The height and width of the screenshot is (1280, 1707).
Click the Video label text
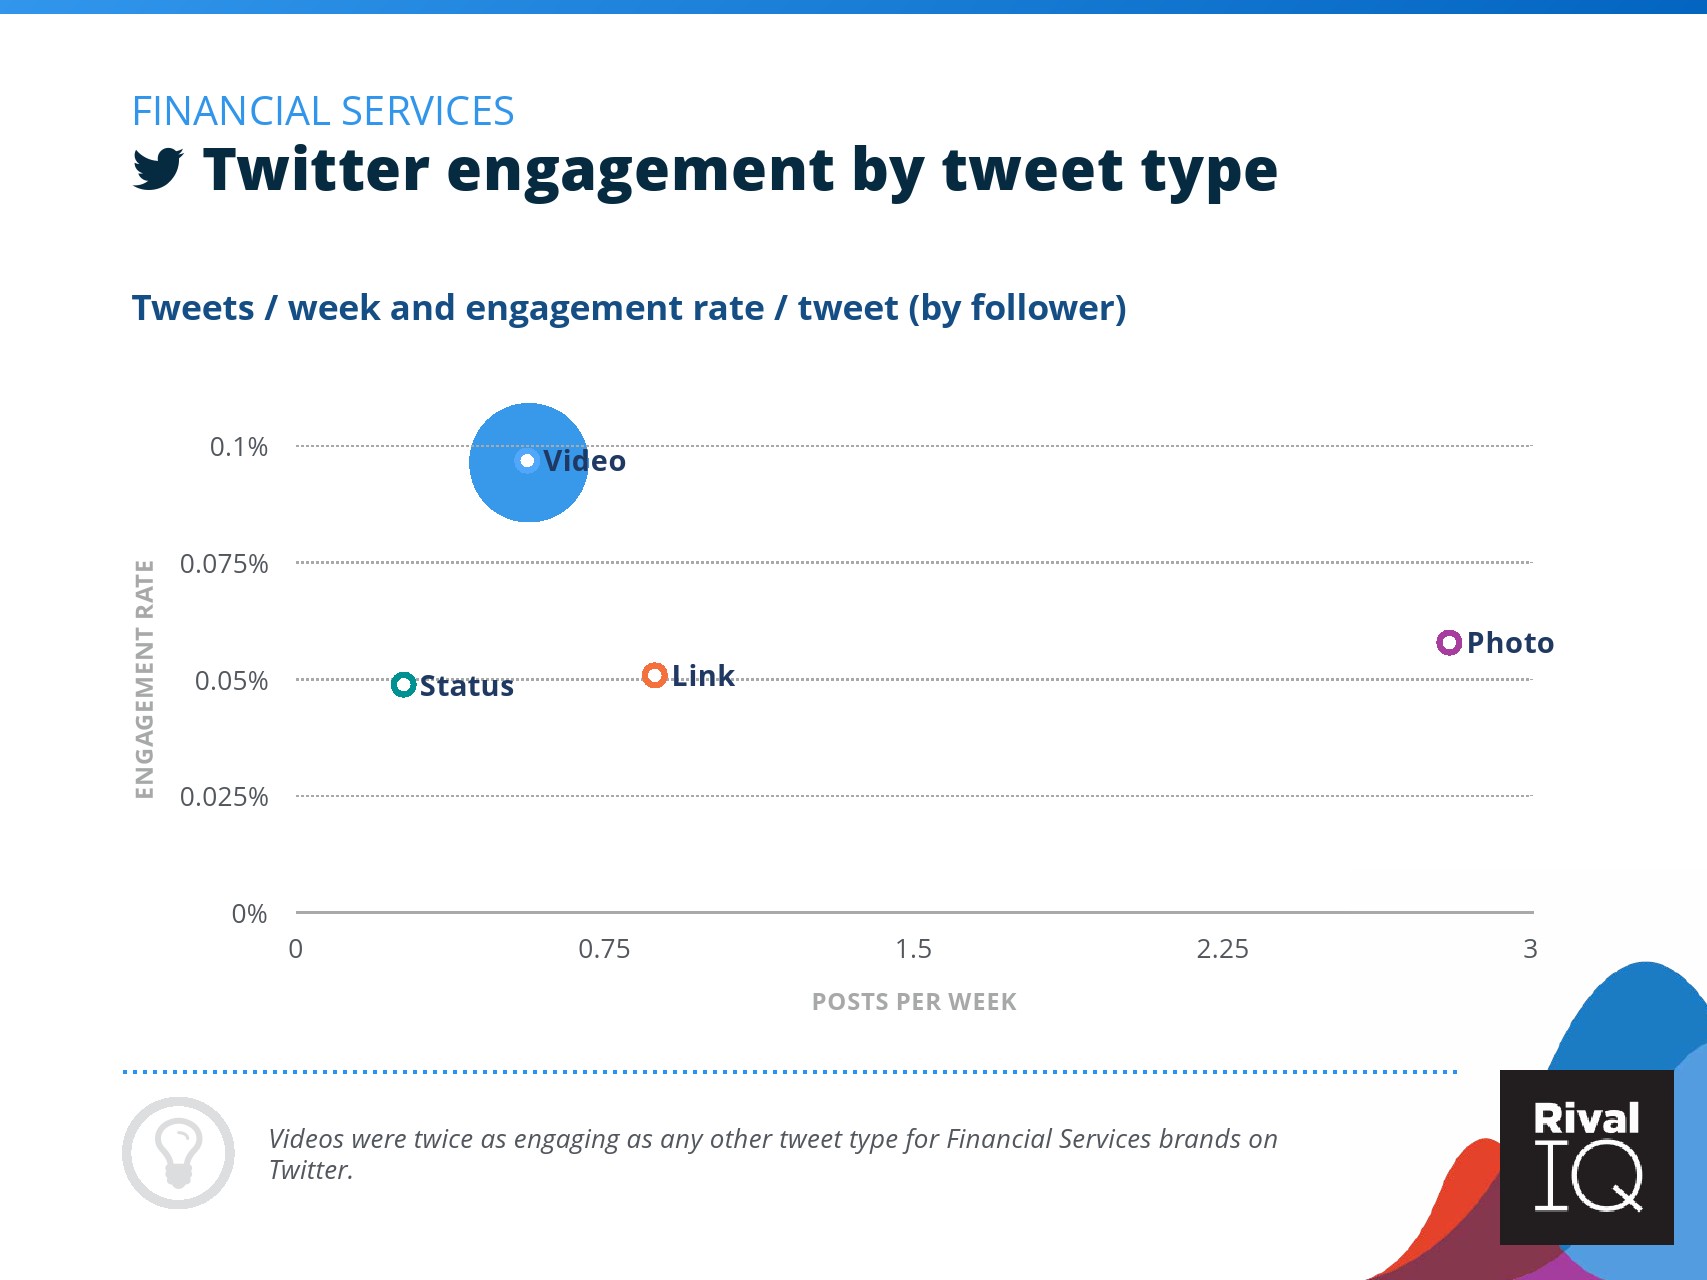585,461
